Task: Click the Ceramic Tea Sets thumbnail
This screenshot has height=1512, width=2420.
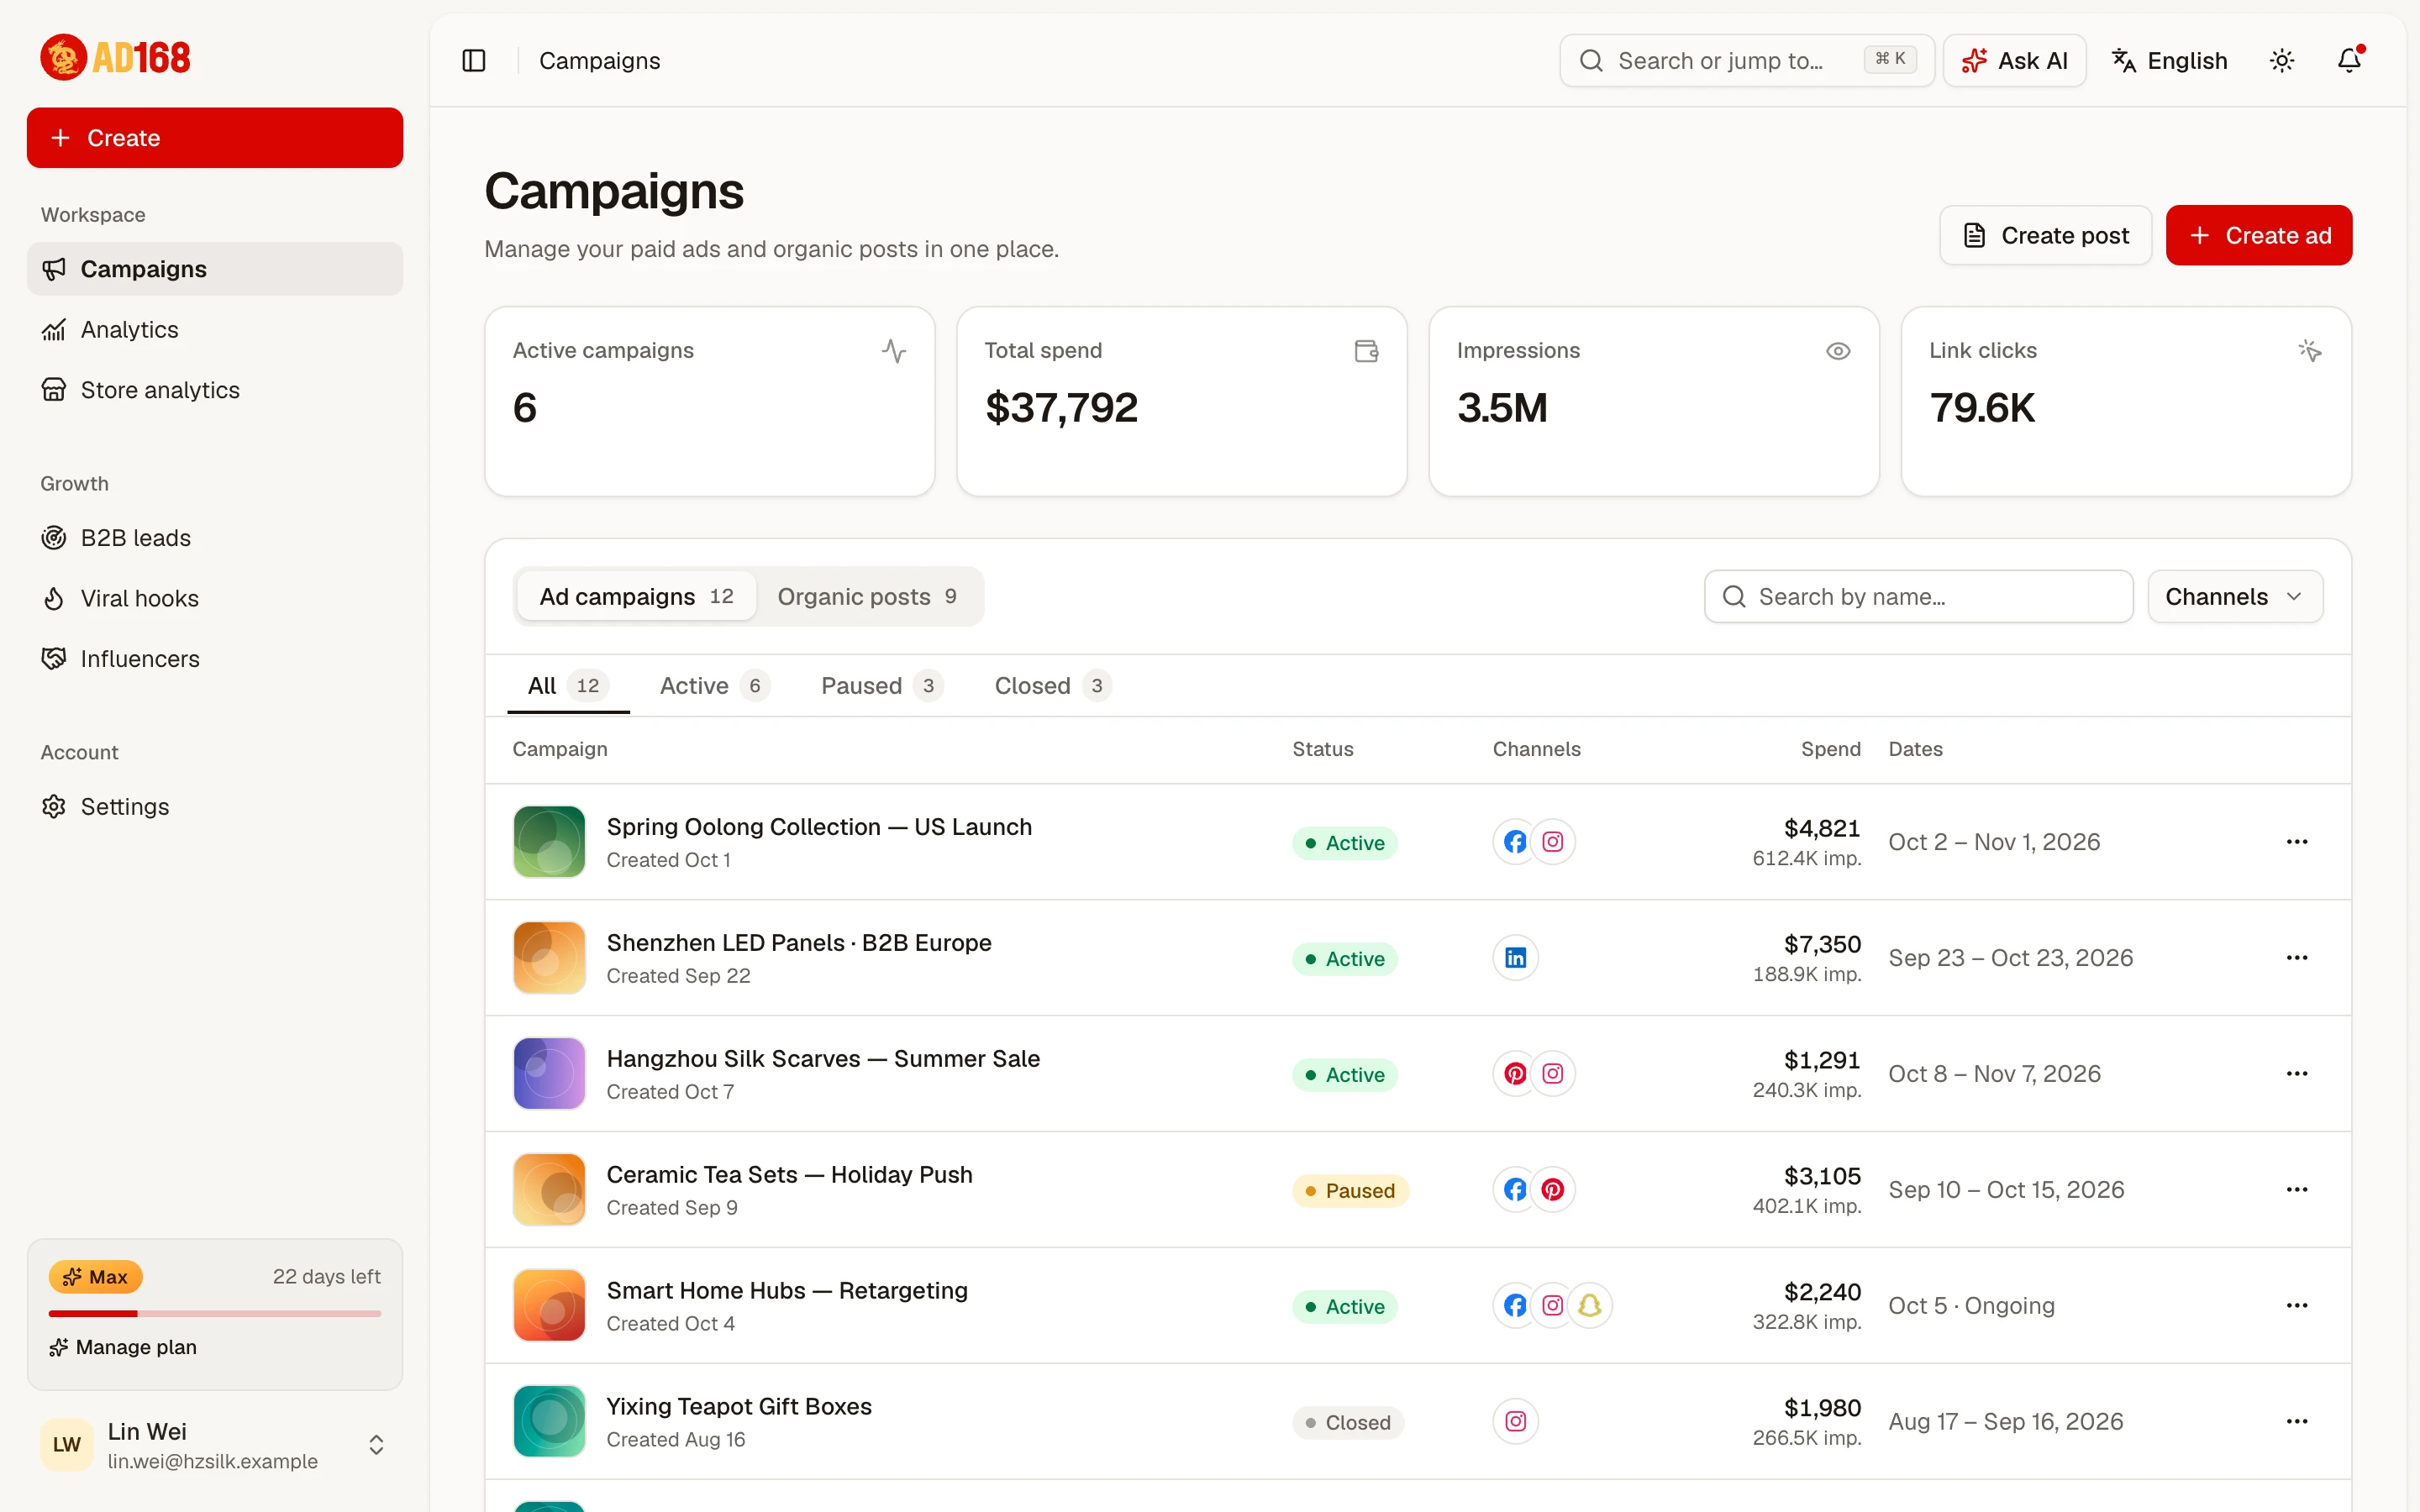Action: [549, 1190]
